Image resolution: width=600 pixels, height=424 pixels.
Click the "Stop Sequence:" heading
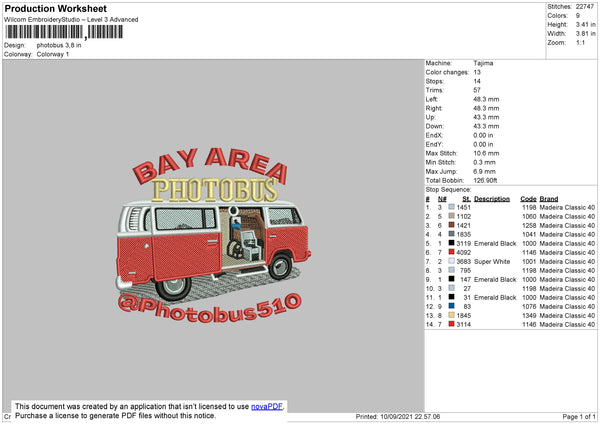click(448, 190)
